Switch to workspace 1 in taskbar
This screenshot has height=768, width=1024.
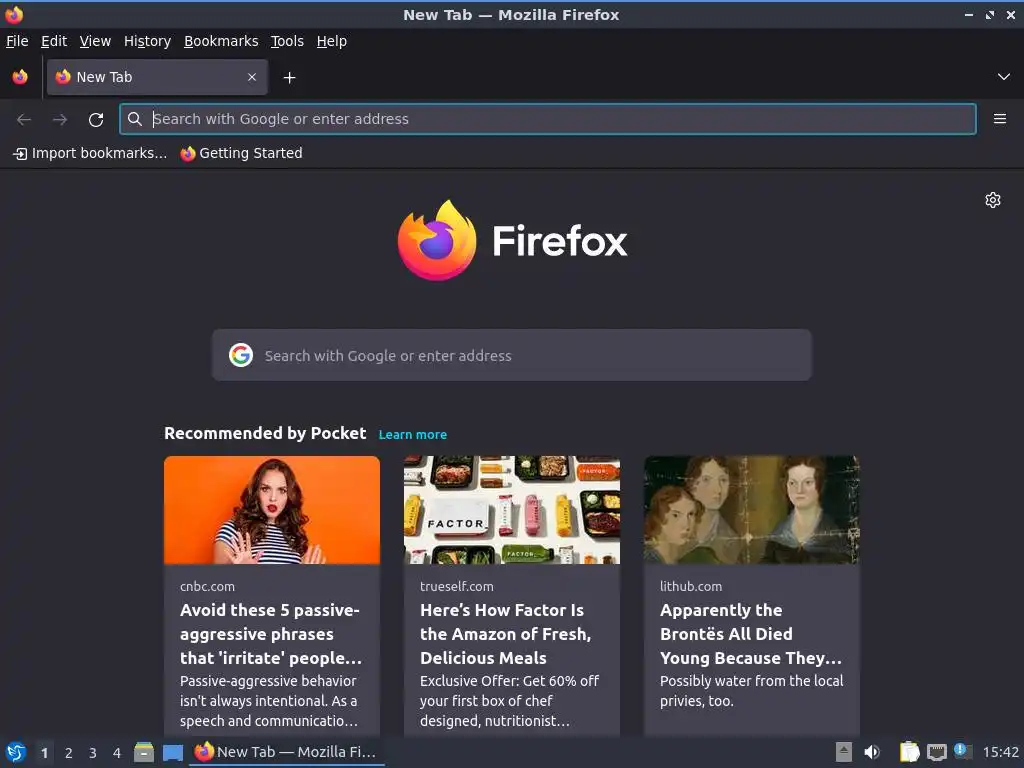tap(44, 753)
